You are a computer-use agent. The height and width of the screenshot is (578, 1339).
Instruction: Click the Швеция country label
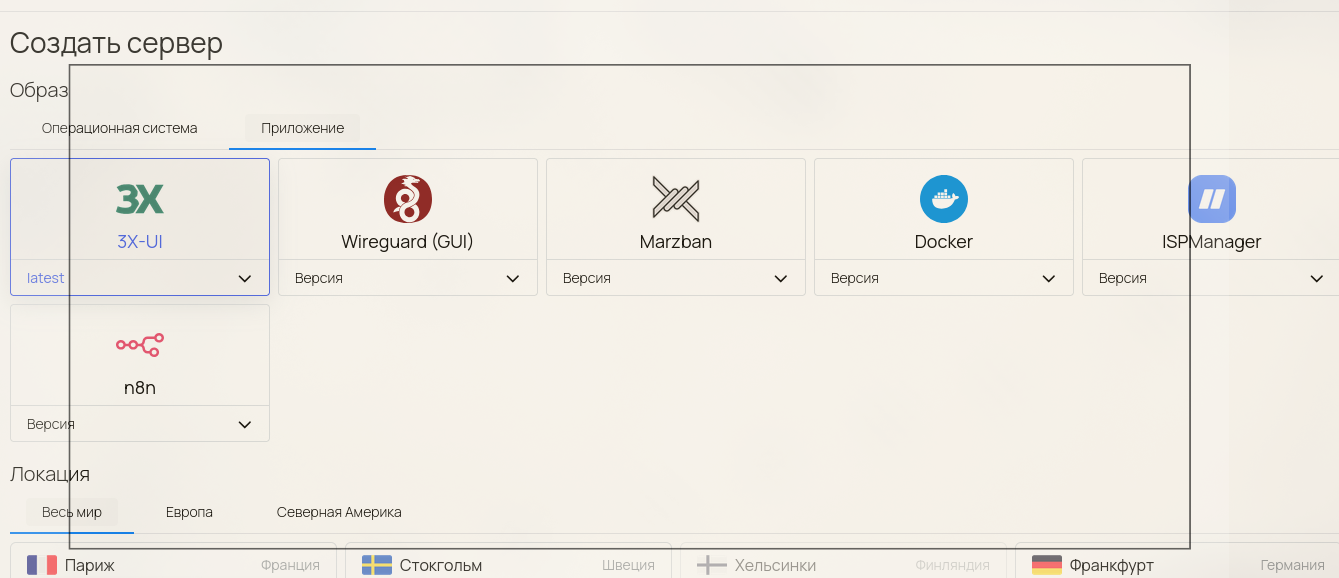click(629, 565)
